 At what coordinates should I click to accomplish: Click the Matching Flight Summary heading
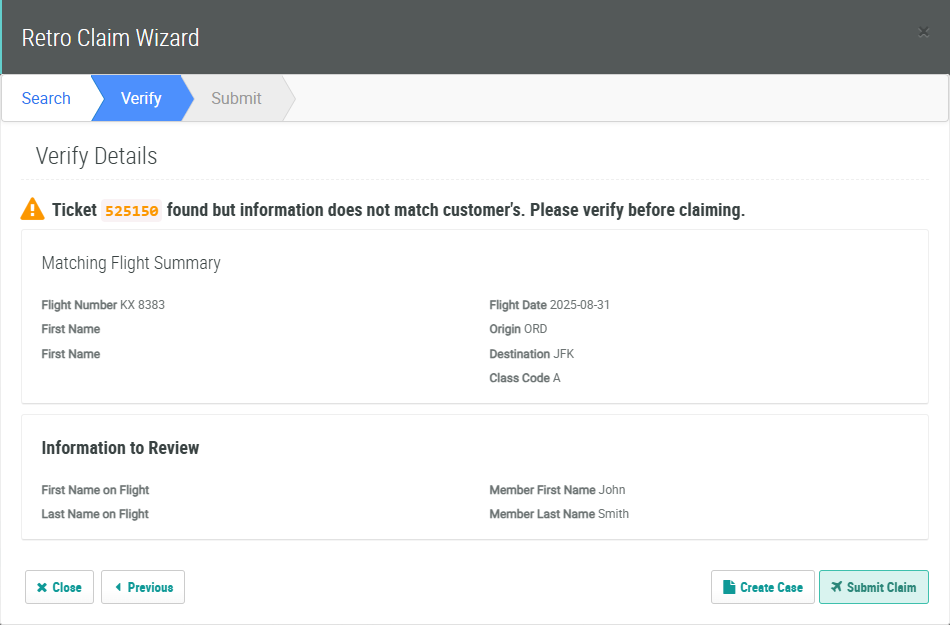click(131, 263)
